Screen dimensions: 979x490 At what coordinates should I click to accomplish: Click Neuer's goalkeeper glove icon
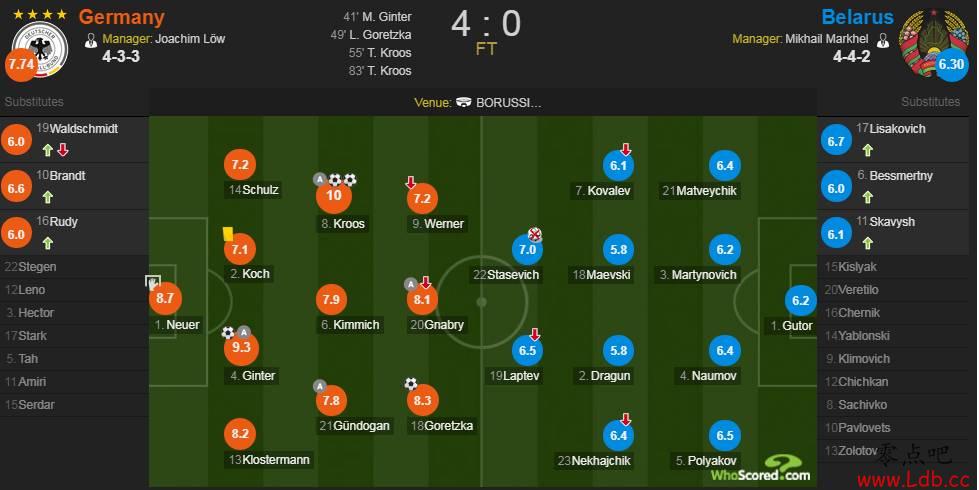click(154, 282)
